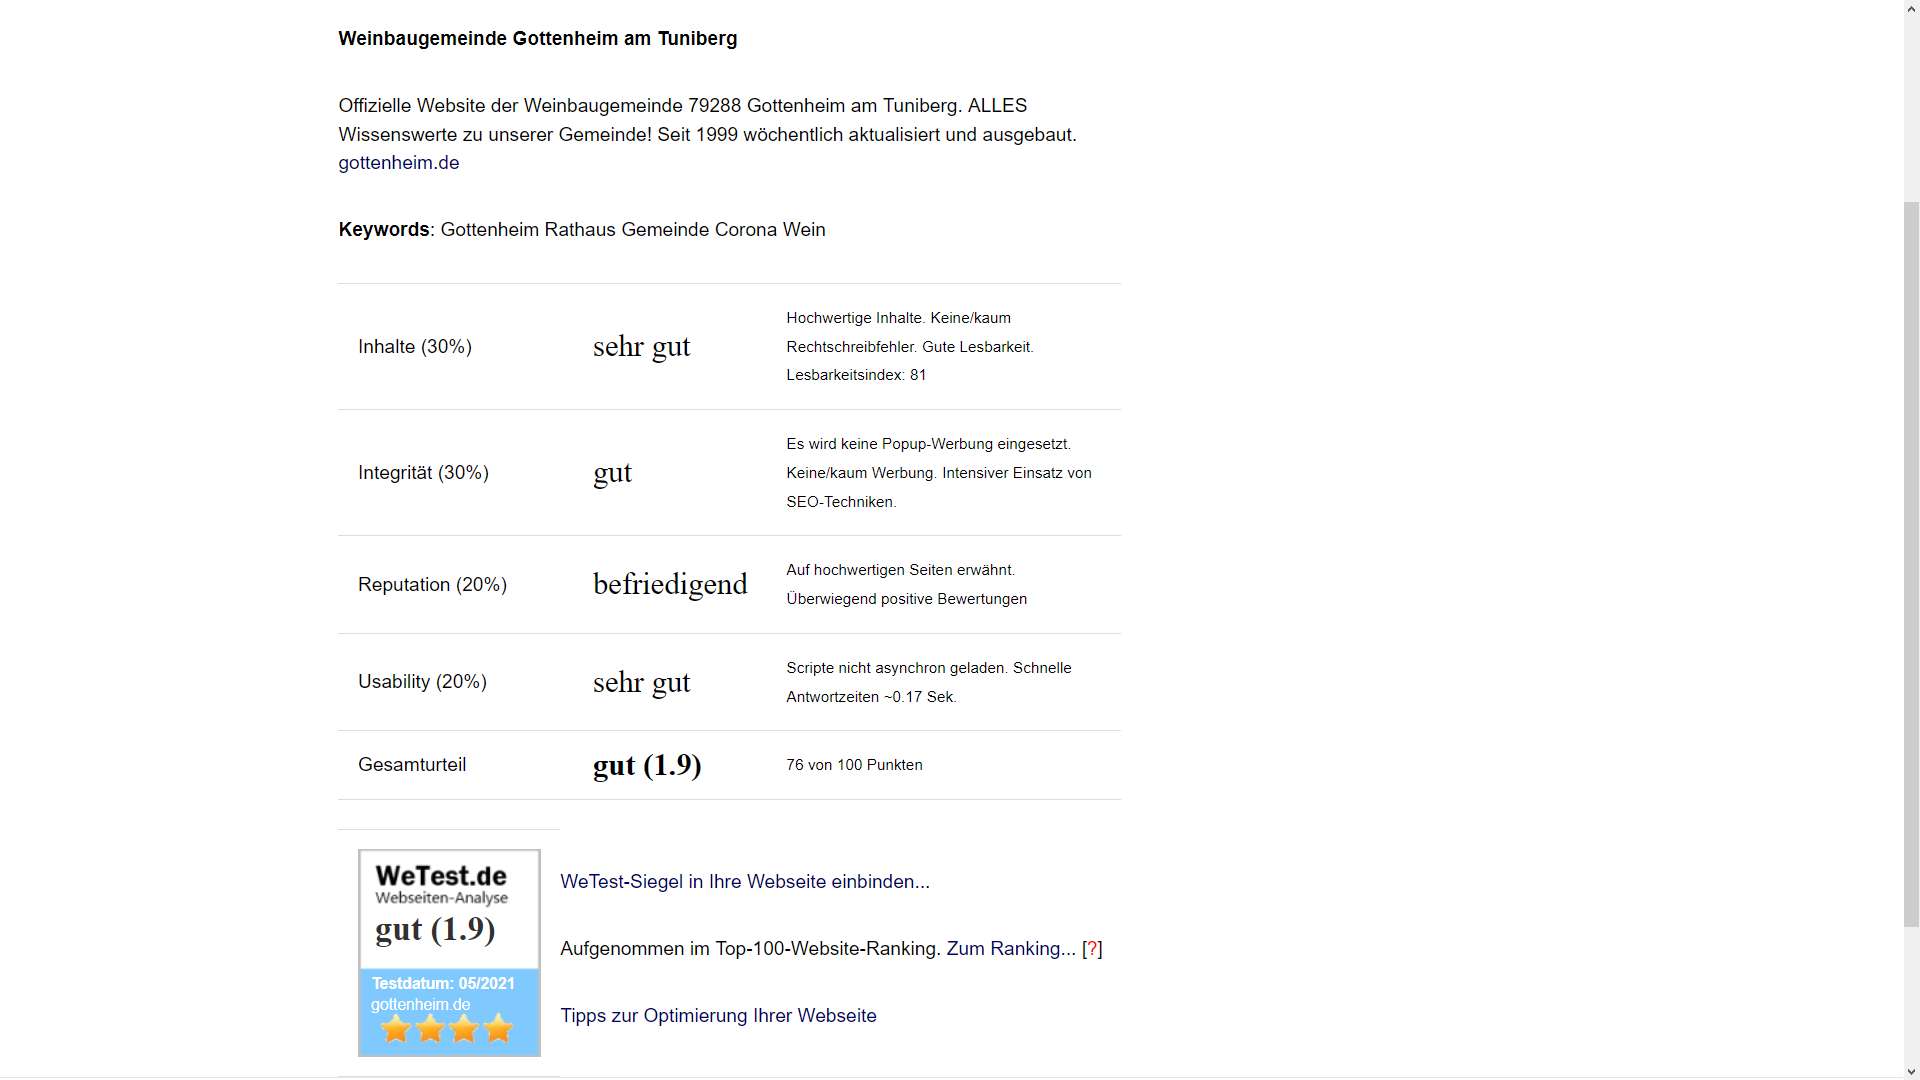Click the bold 'gut (1.9)' Gesamturteil score
The height and width of the screenshot is (1080, 1920).
coord(647,766)
